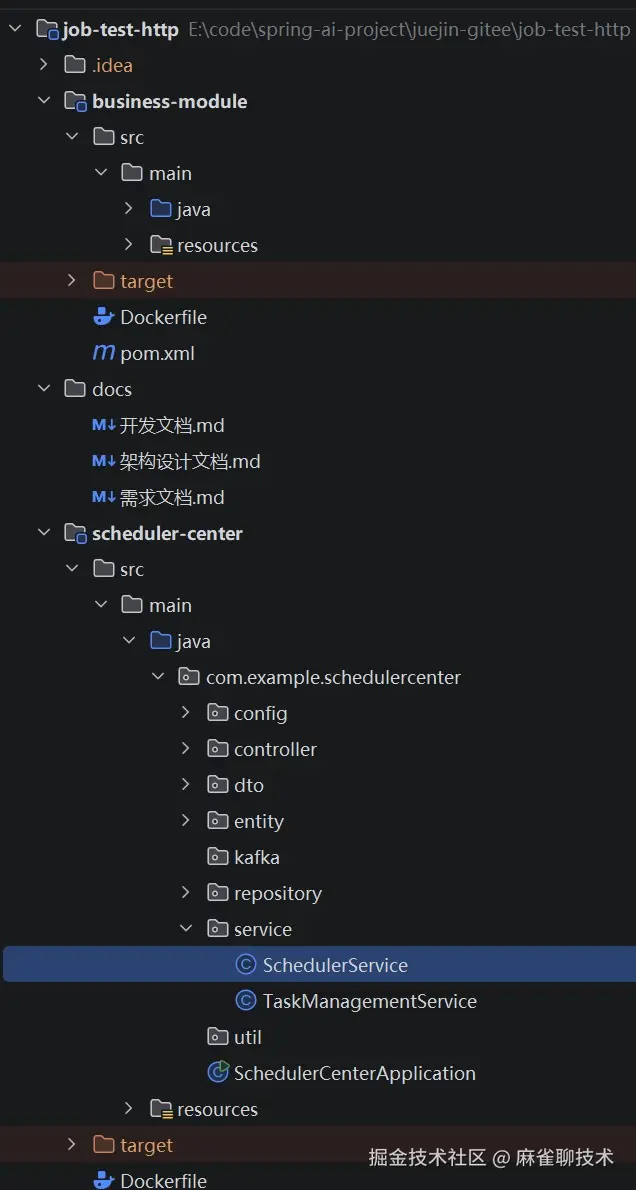Select the repository package label
The image size is (636, 1190).
click(278, 893)
